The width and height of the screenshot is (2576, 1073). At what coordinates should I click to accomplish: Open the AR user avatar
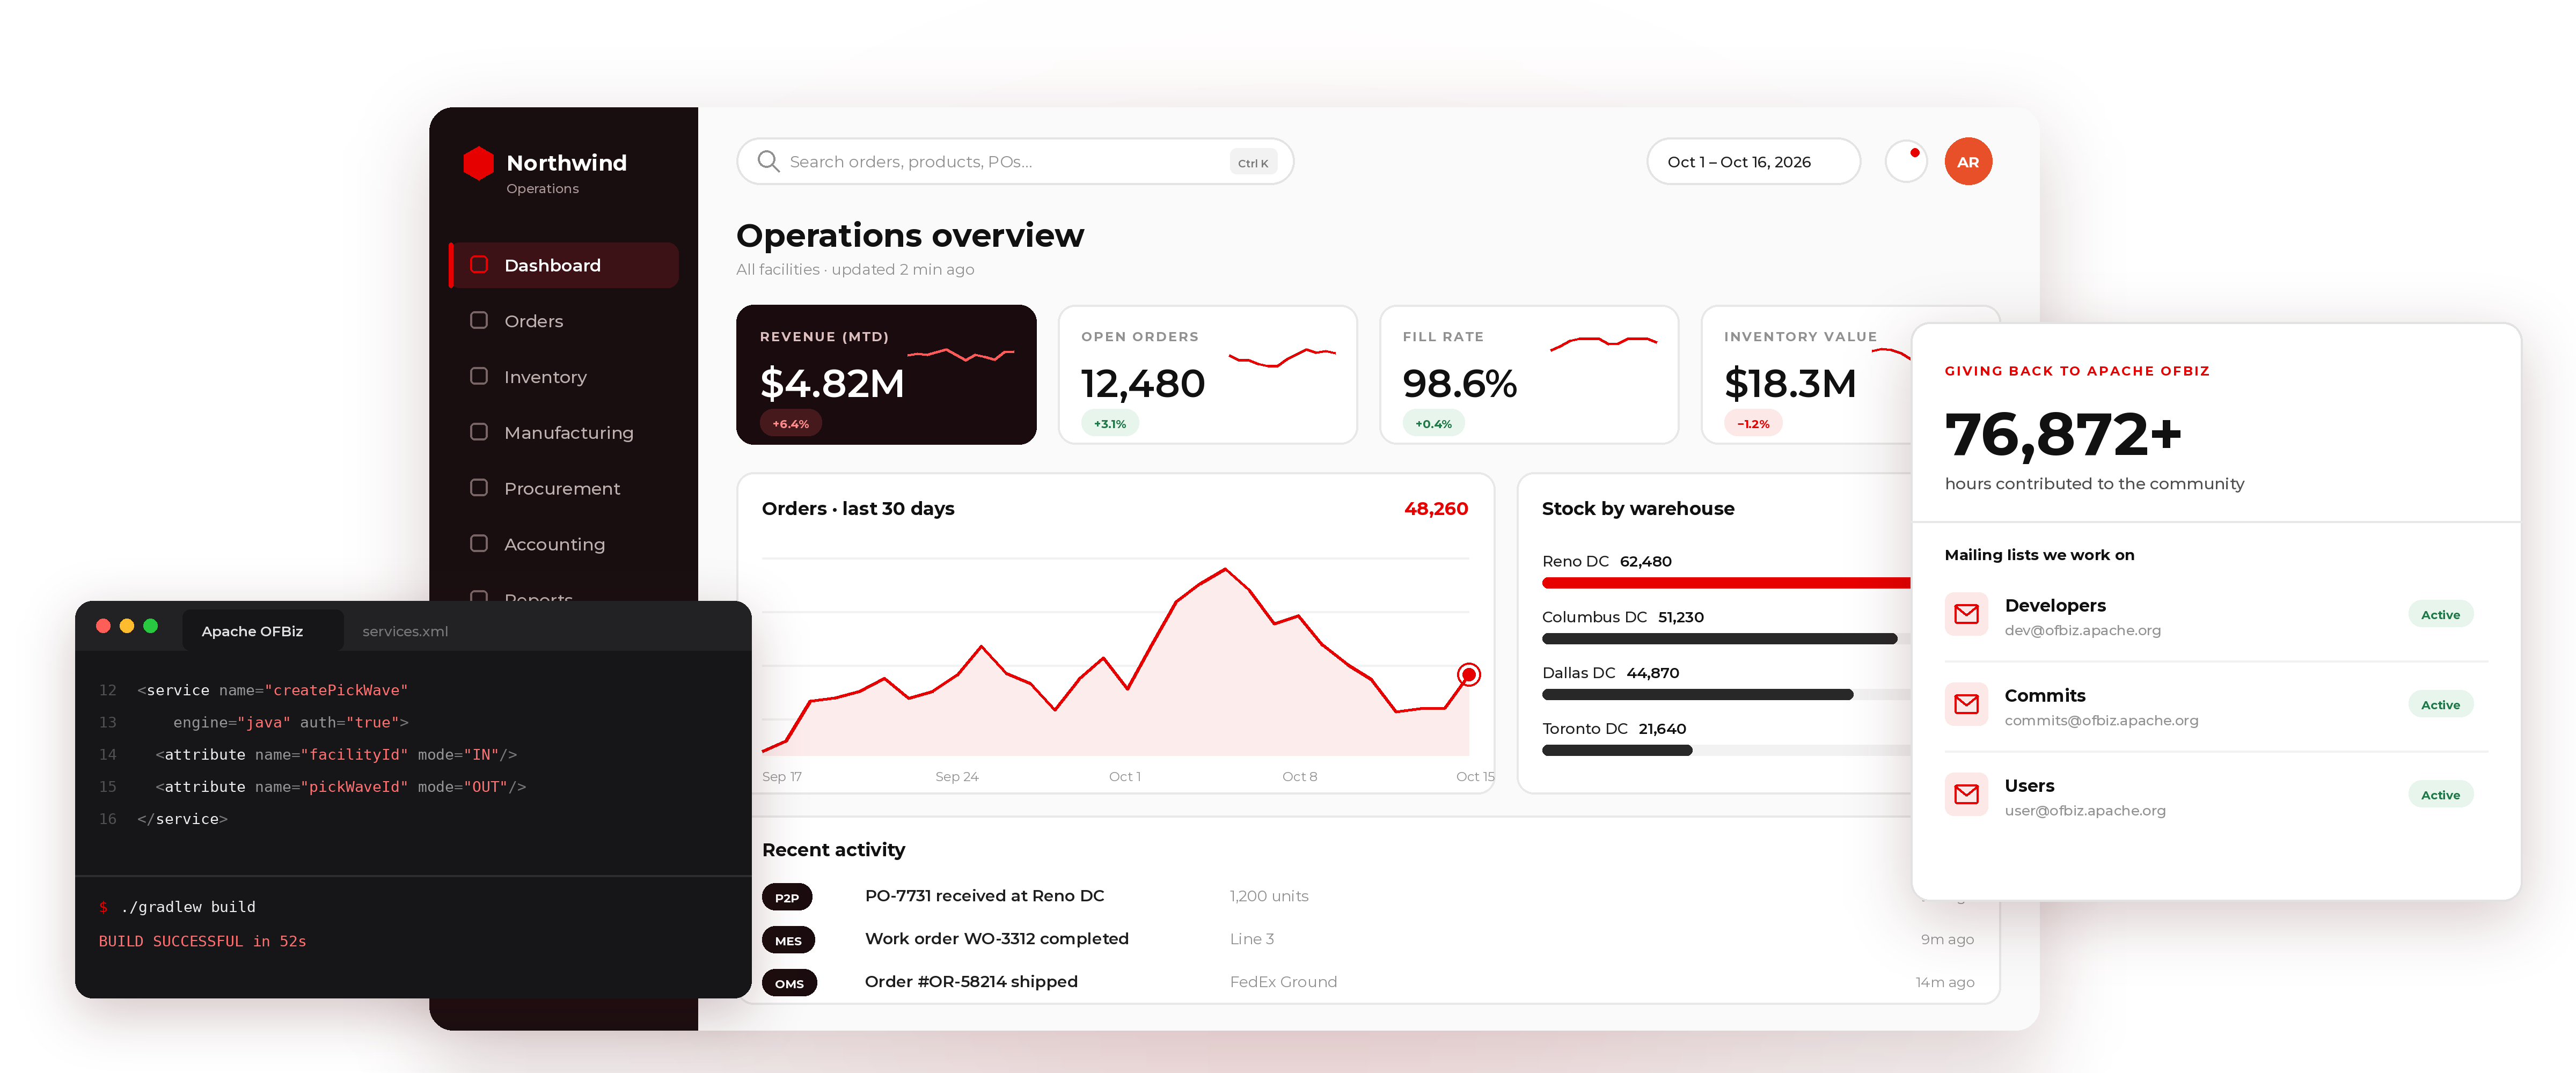click(x=1967, y=161)
